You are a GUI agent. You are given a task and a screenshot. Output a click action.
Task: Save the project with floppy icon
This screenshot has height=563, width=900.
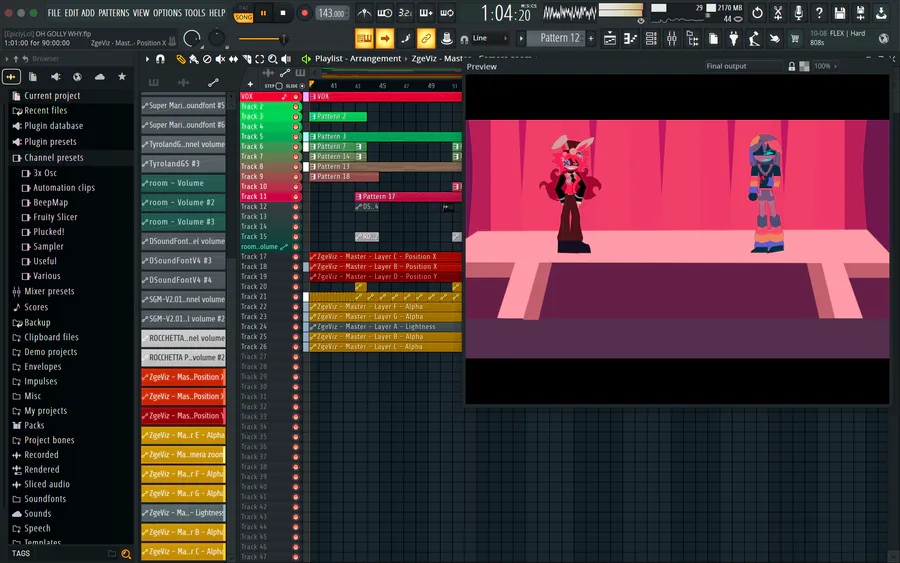[x=840, y=13]
